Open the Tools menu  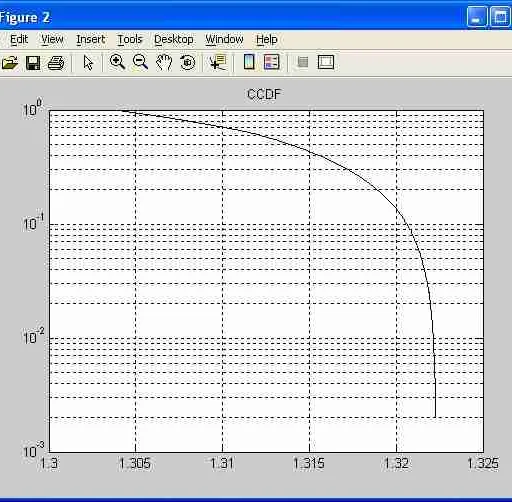pyautogui.click(x=130, y=39)
